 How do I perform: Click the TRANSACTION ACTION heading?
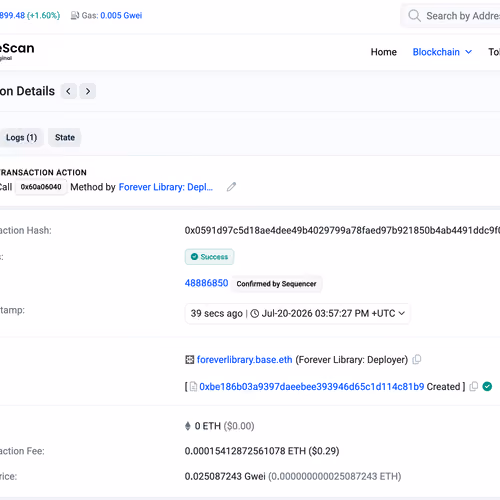pos(43,172)
